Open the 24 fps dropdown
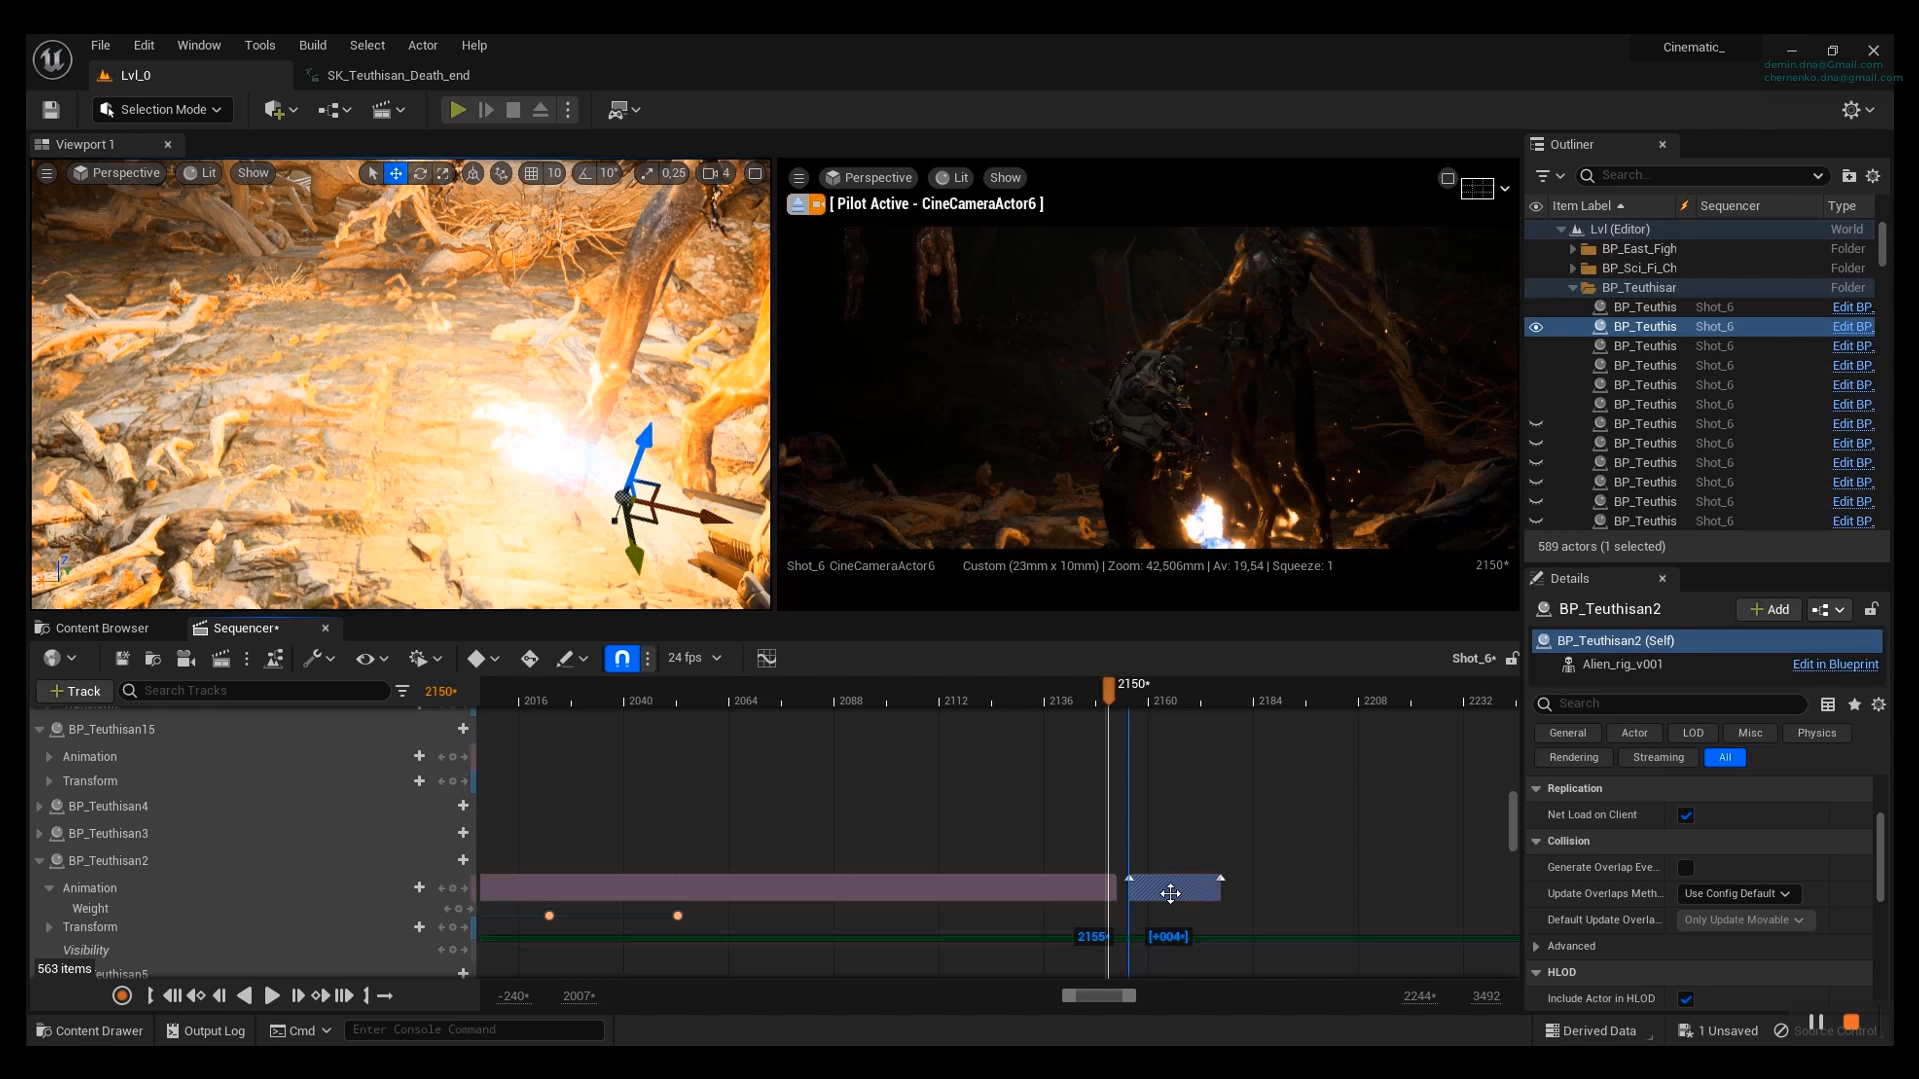This screenshot has height=1079, width=1919. tap(695, 658)
